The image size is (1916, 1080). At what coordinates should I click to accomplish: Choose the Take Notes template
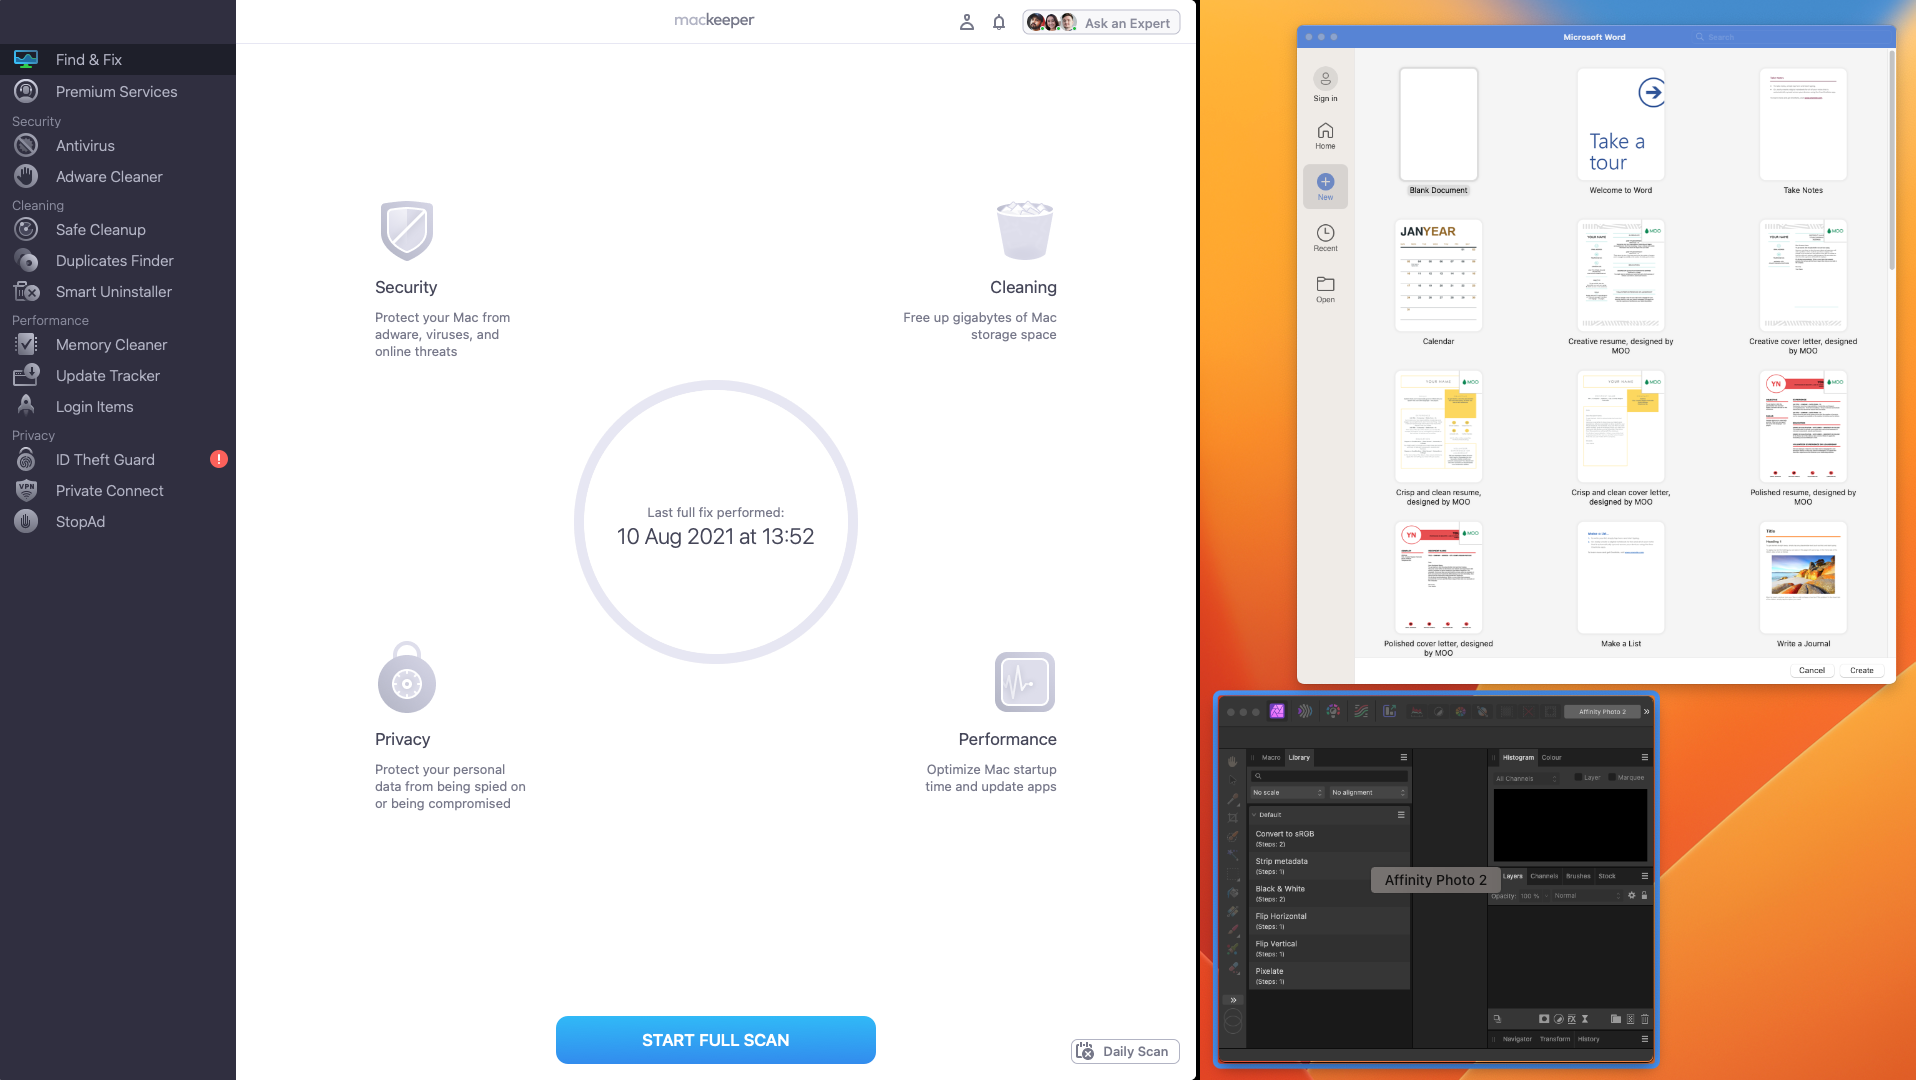pyautogui.click(x=1802, y=124)
